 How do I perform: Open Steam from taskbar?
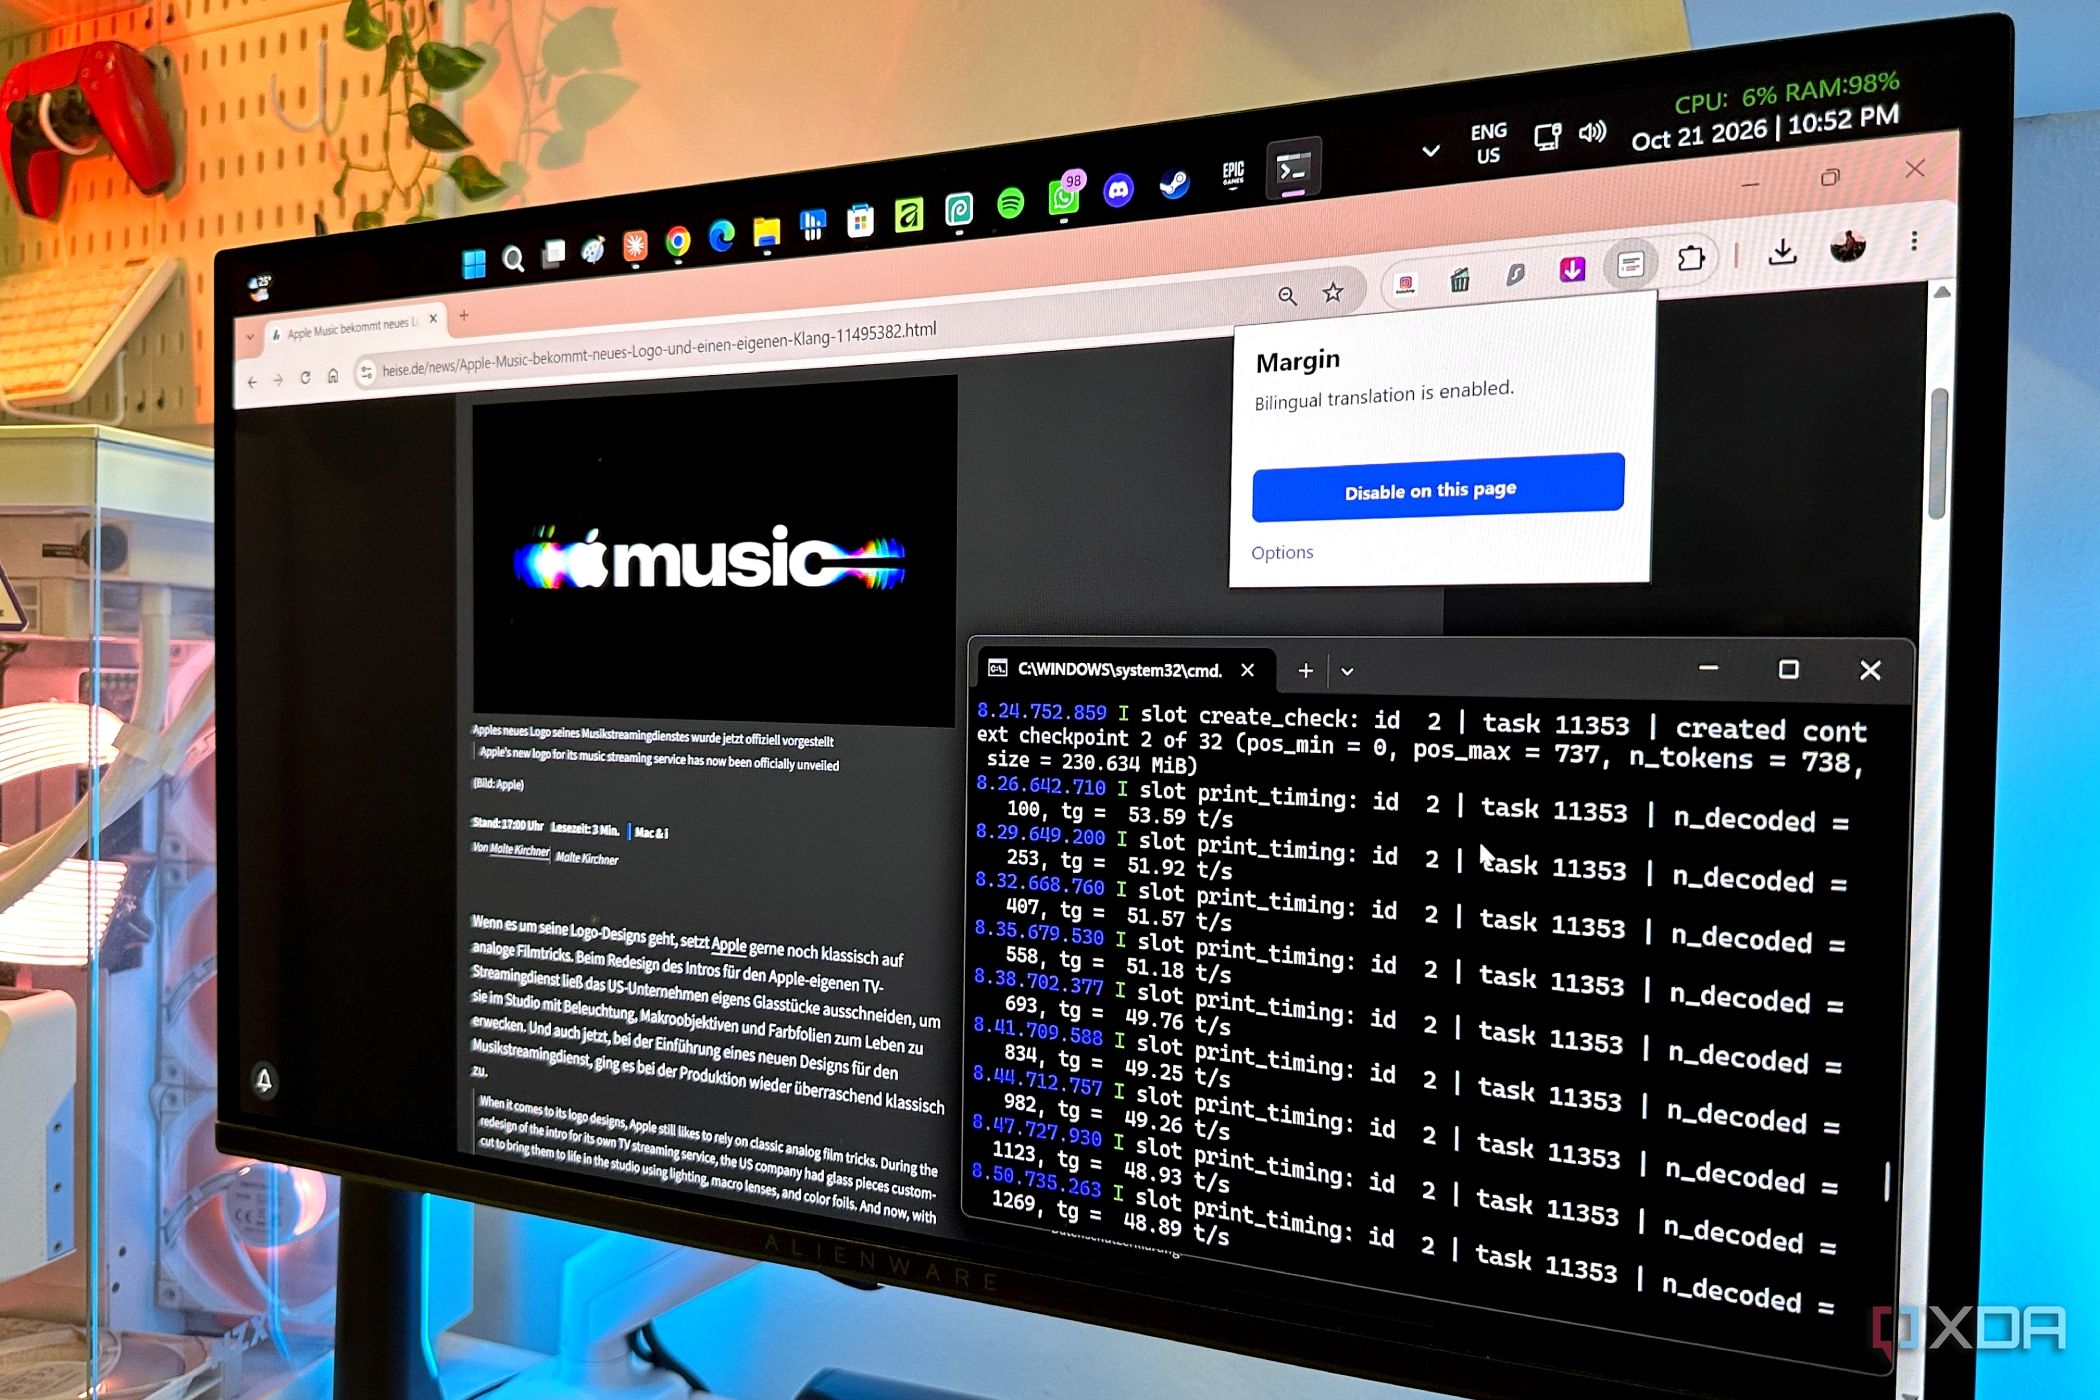pos(1174,183)
